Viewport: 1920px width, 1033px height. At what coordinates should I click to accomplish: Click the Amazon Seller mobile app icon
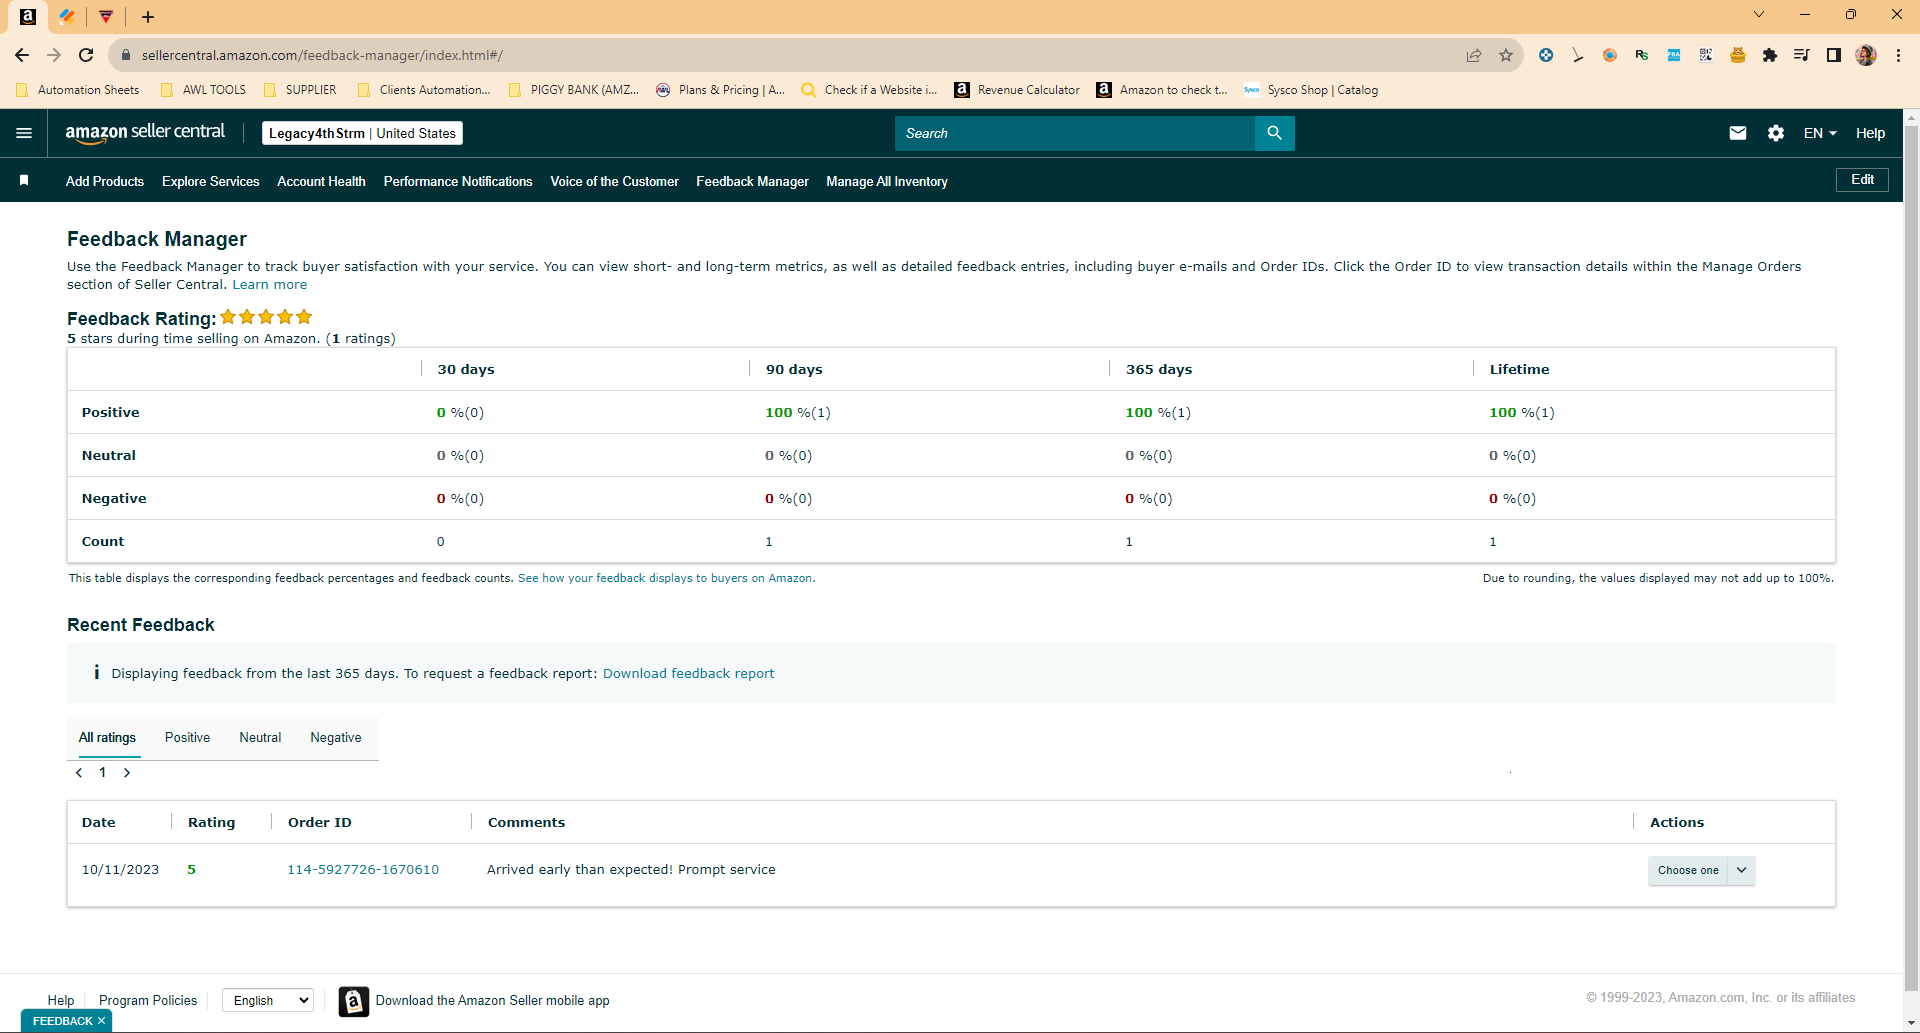point(353,1001)
